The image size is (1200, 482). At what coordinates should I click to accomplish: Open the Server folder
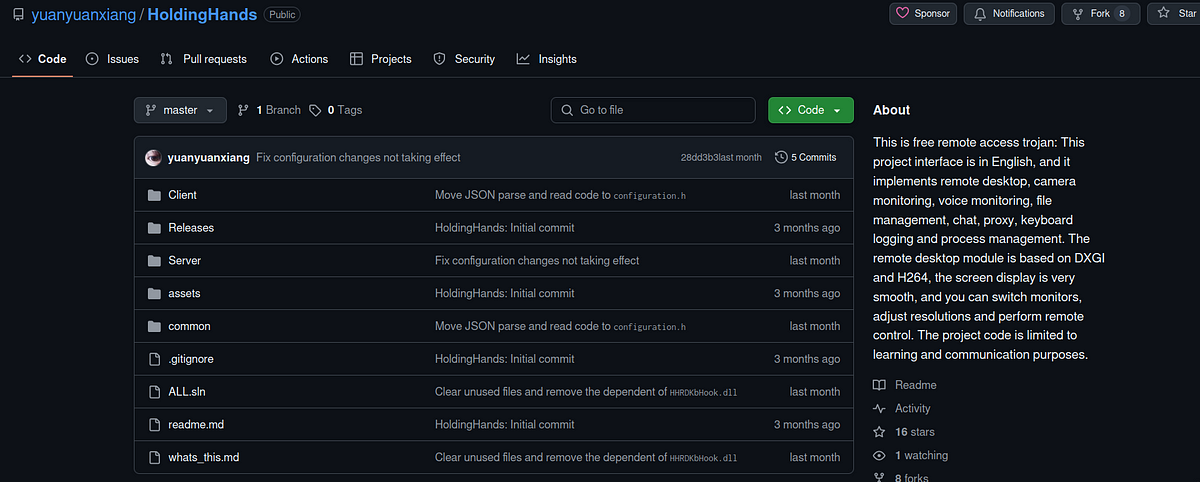[184, 261]
